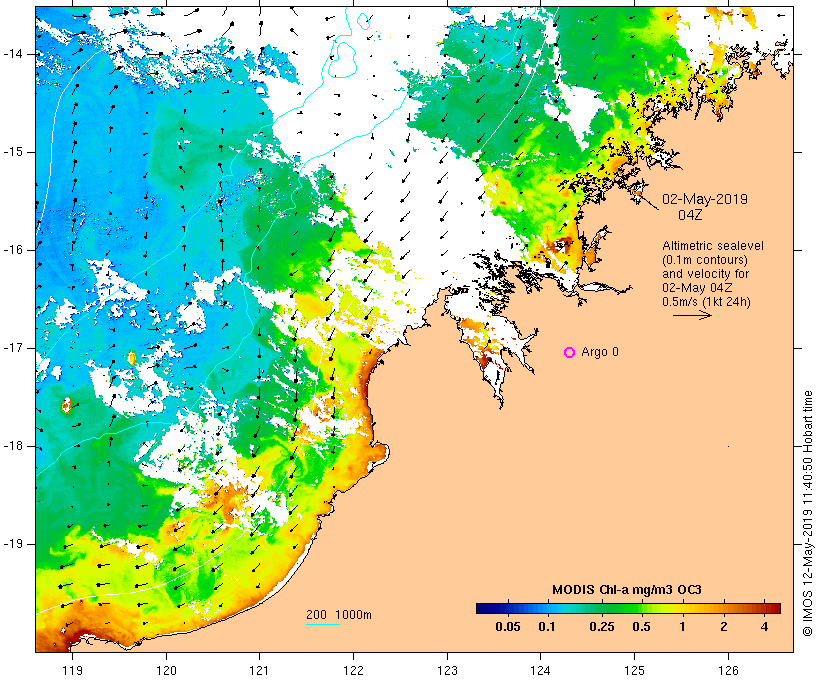Click the chlorophyll color scale bar

[628, 608]
